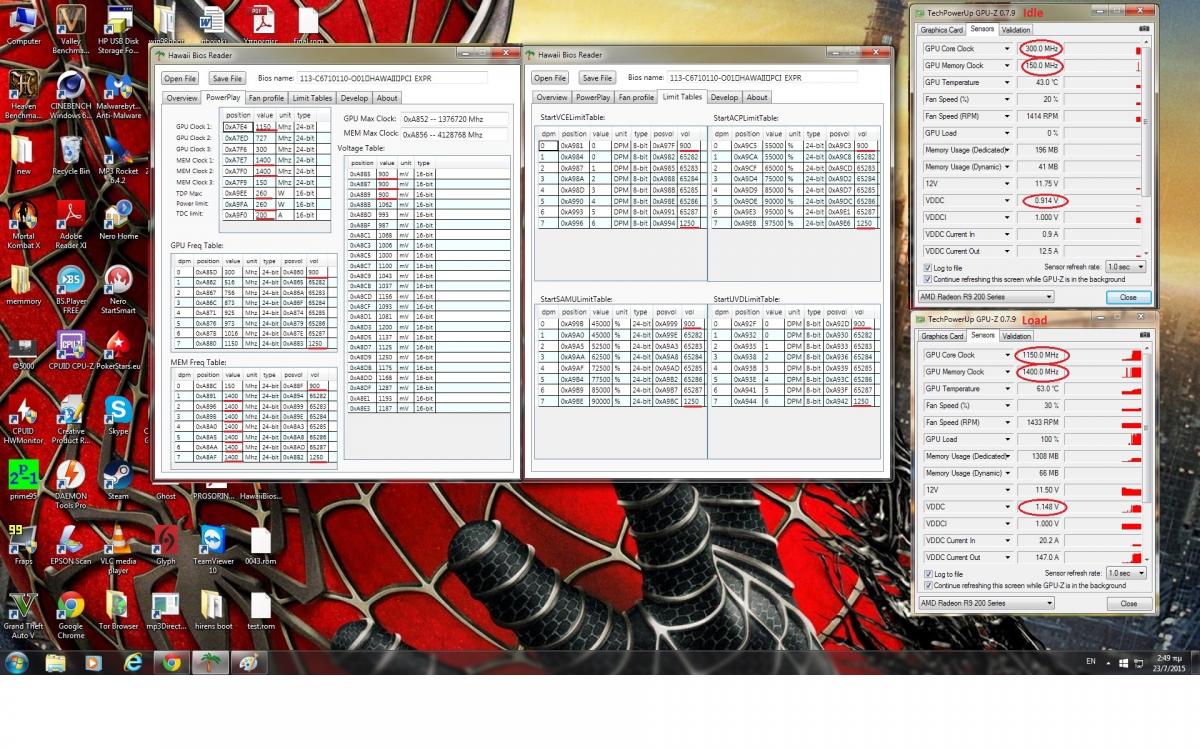Select the Hawaii Bios Reader taskbar button

[x=209, y=662]
